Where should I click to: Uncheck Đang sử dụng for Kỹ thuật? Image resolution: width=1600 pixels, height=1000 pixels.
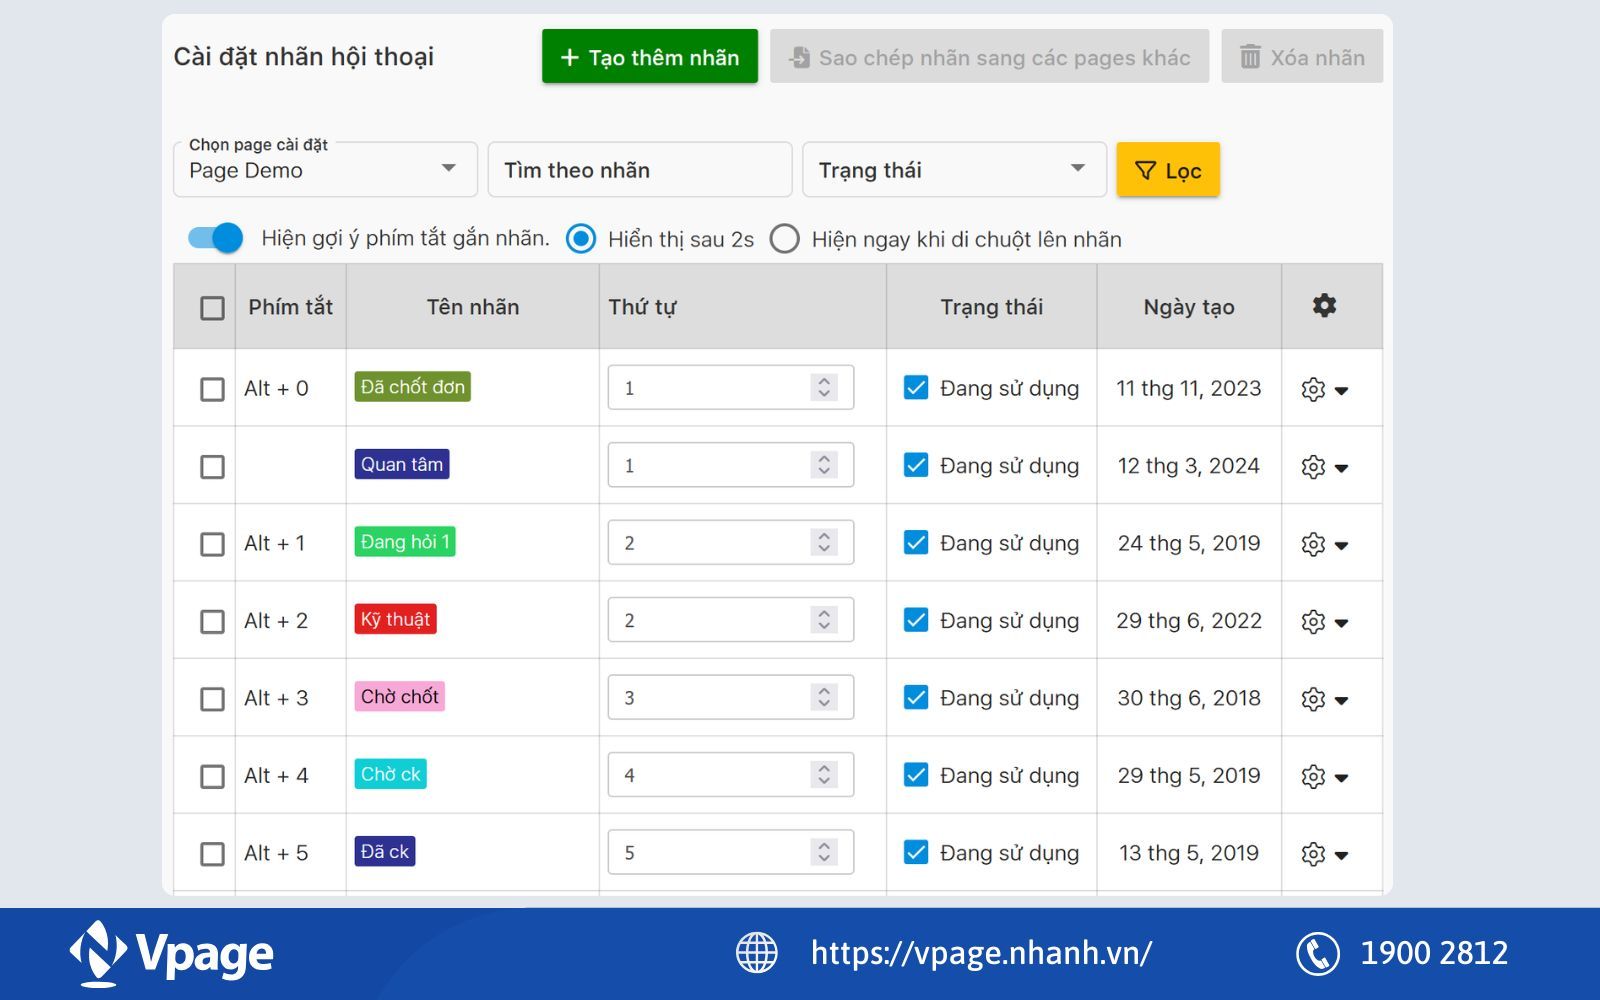pos(916,620)
